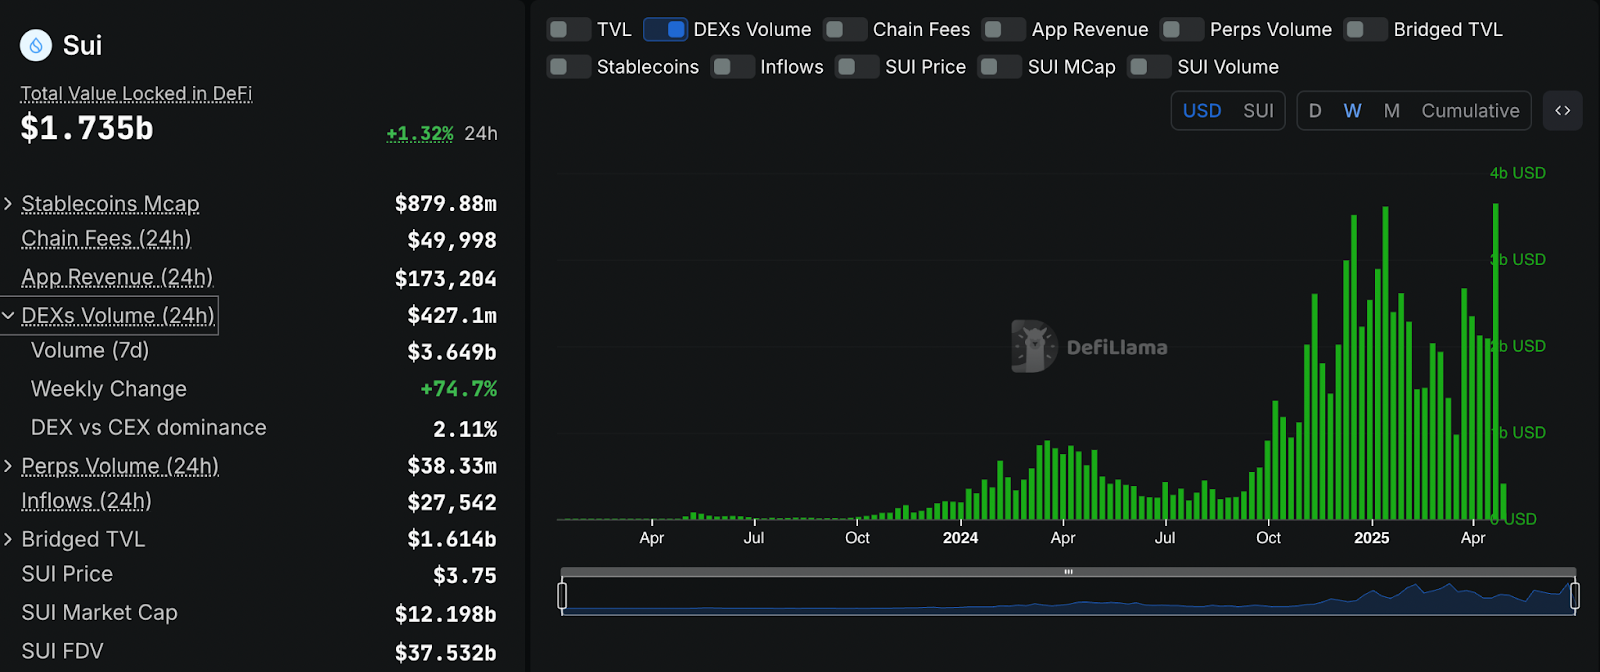Click the 2025 x-axis label
The width and height of the screenshot is (1600, 672).
[1372, 538]
